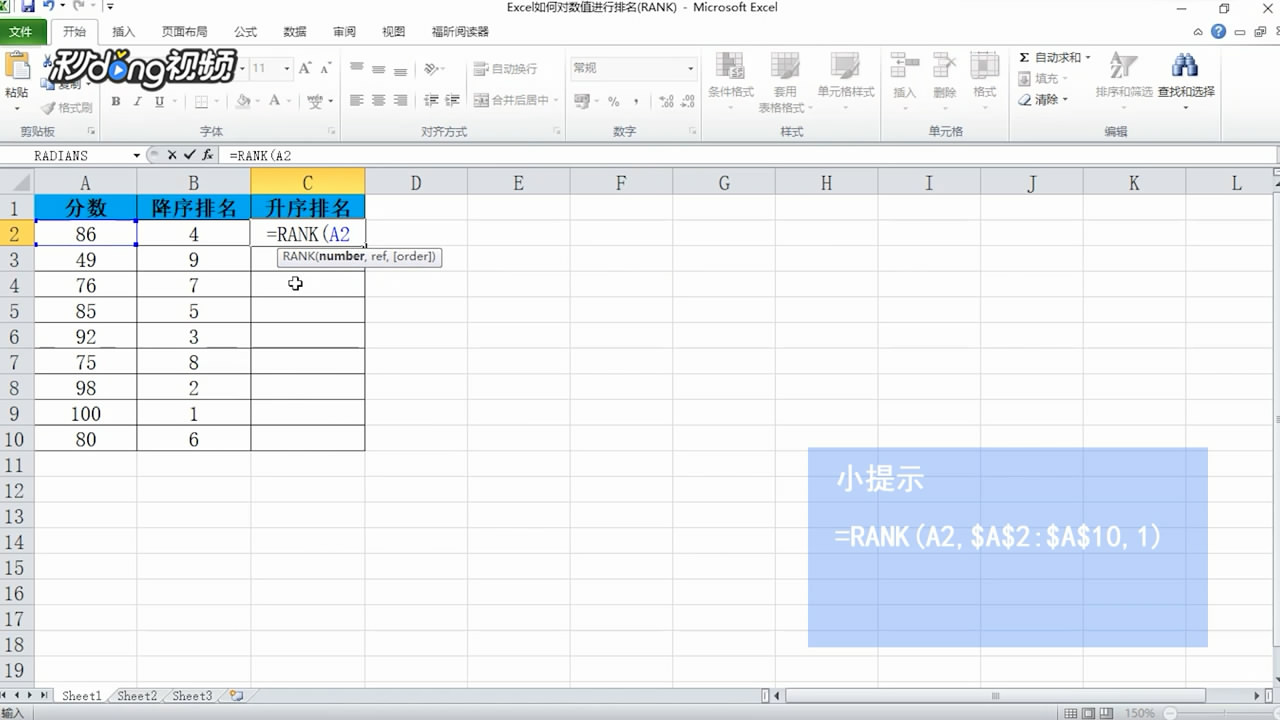Switch to the 页面布局 page layout tab

tap(185, 32)
